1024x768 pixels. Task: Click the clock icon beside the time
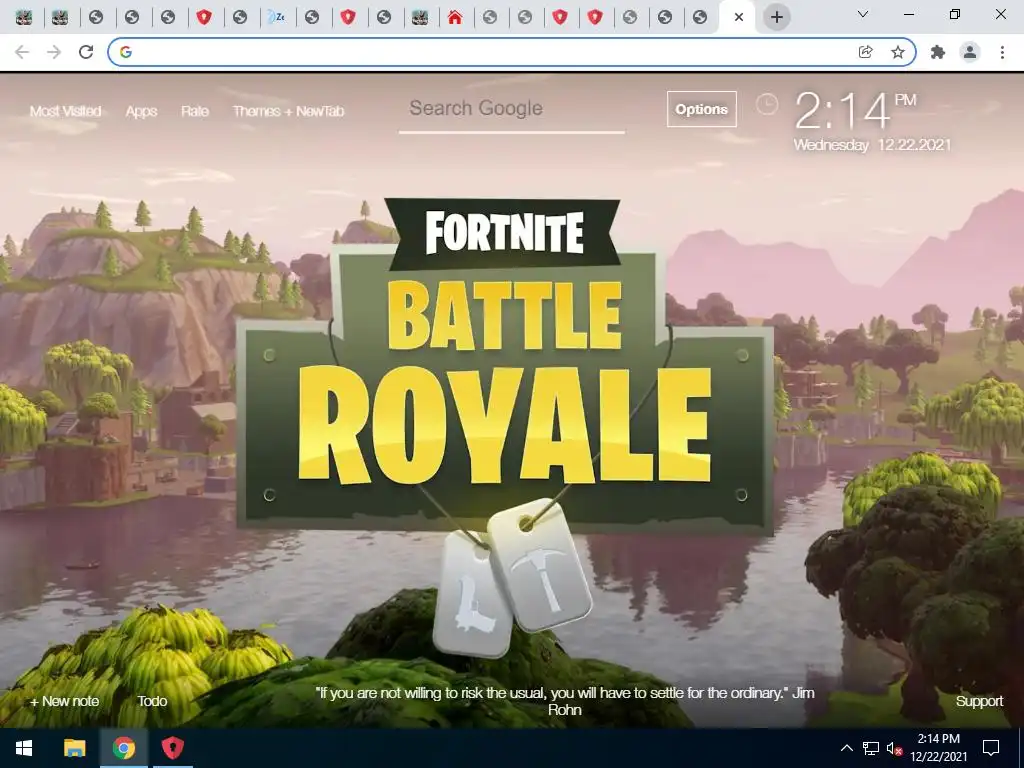tap(767, 104)
